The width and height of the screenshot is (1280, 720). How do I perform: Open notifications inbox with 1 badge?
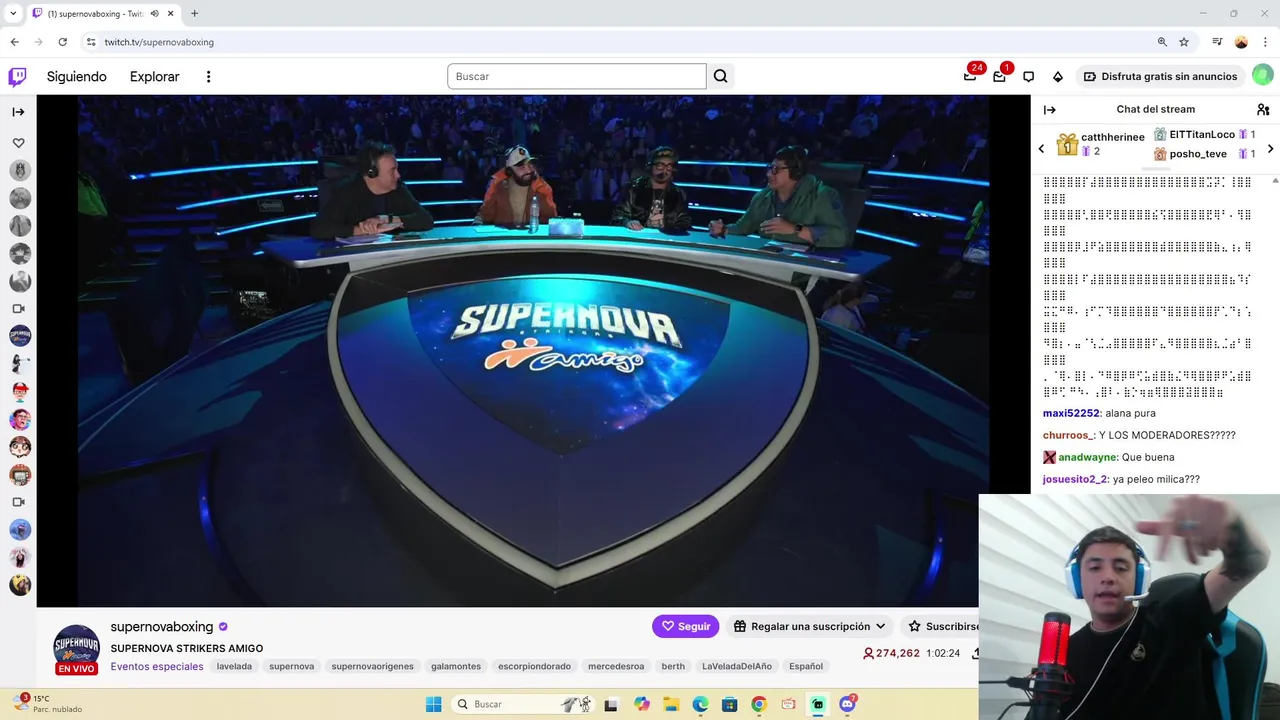tap(999, 76)
